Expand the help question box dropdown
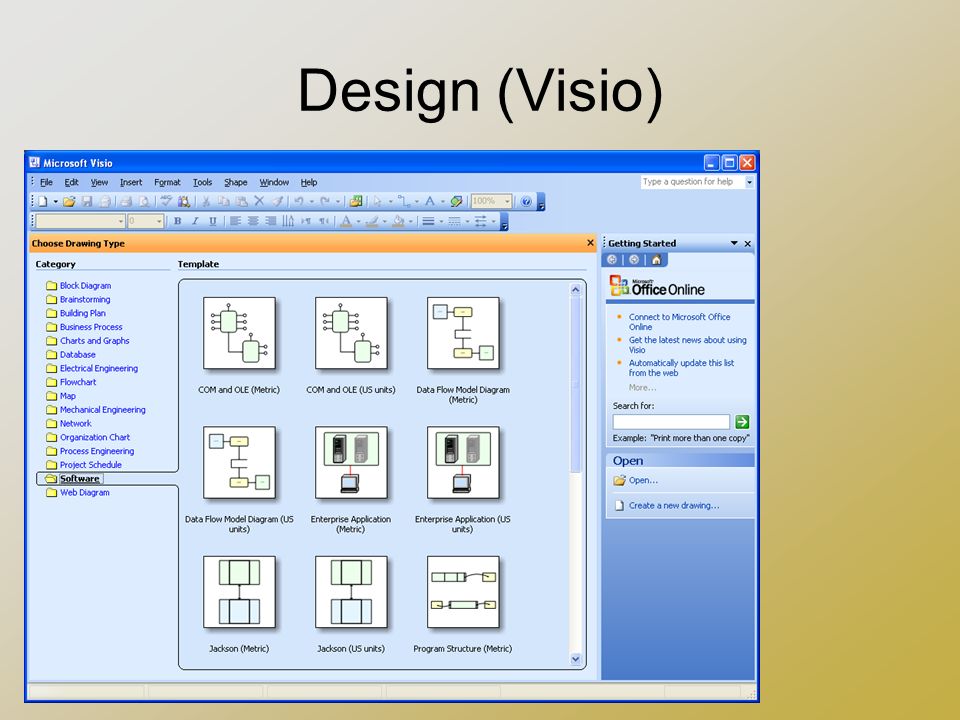This screenshot has width=960, height=720. point(749,182)
